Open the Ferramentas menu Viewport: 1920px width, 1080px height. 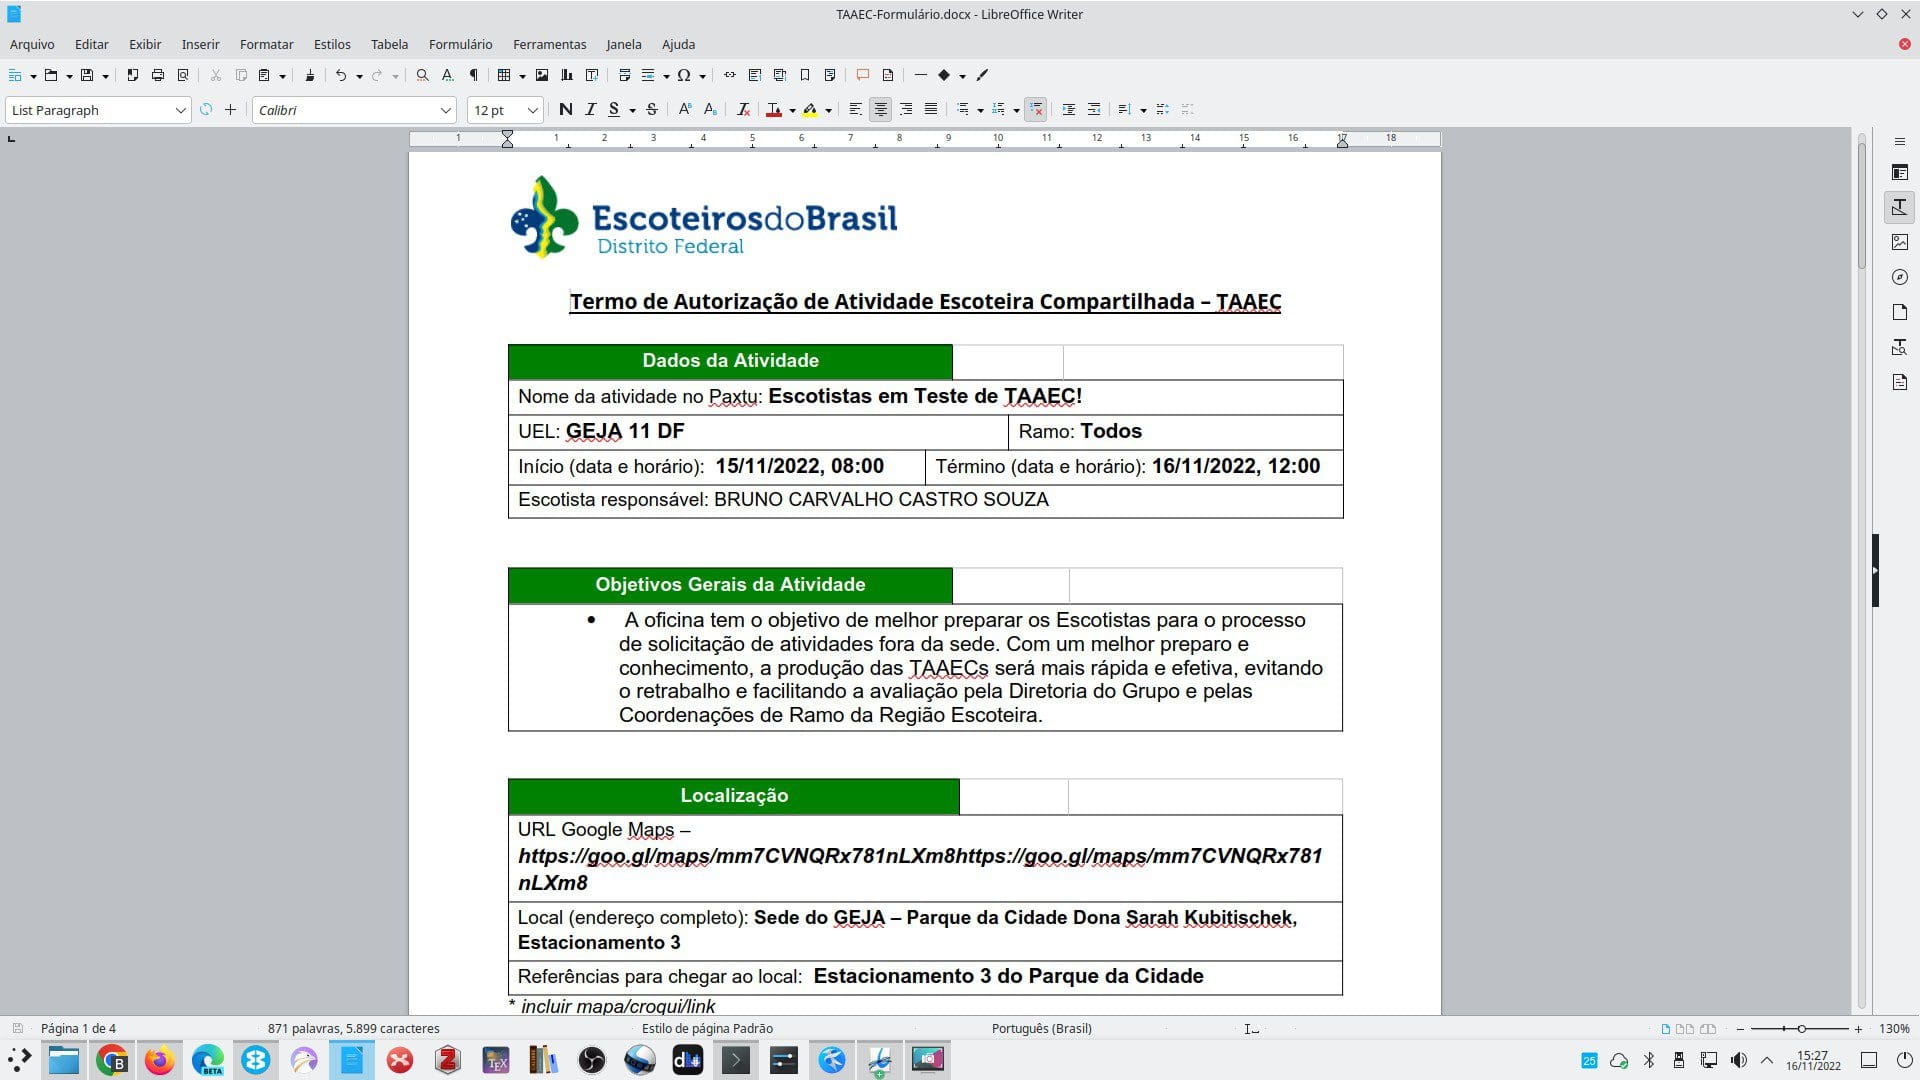click(549, 44)
